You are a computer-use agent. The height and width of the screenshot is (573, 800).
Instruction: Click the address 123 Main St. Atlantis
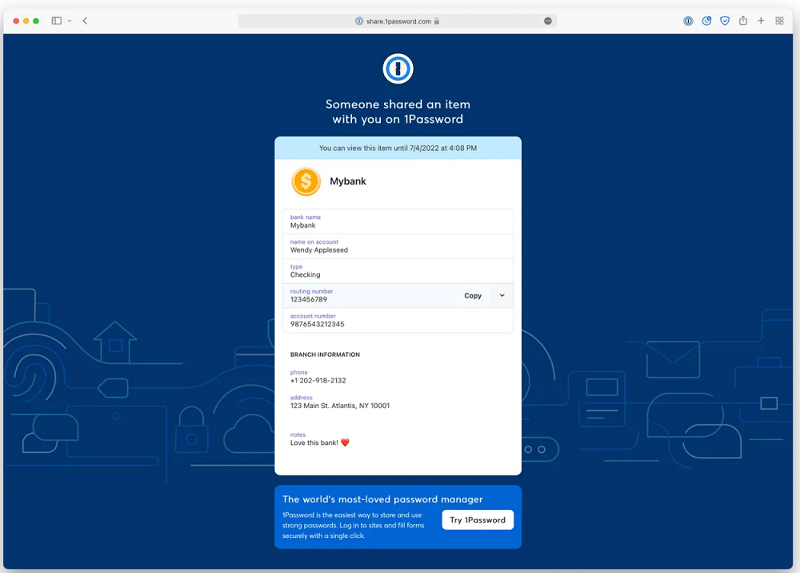click(340, 406)
